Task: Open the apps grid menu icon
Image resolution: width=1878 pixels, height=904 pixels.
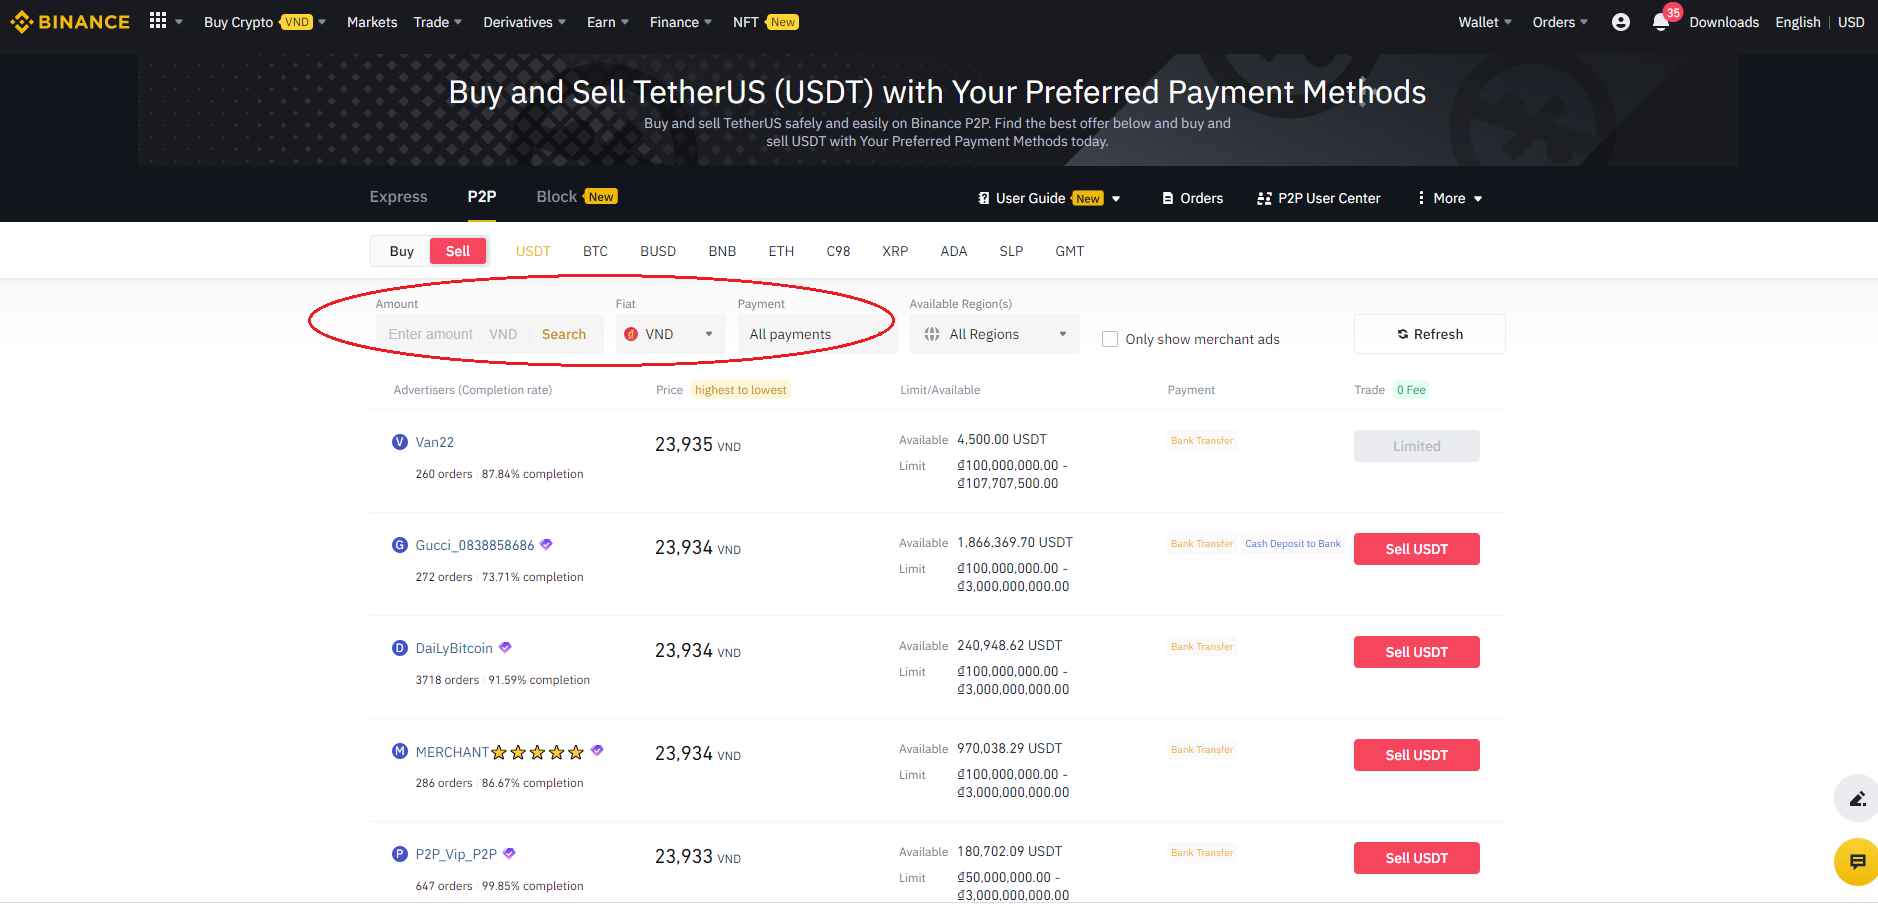Action: (158, 20)
